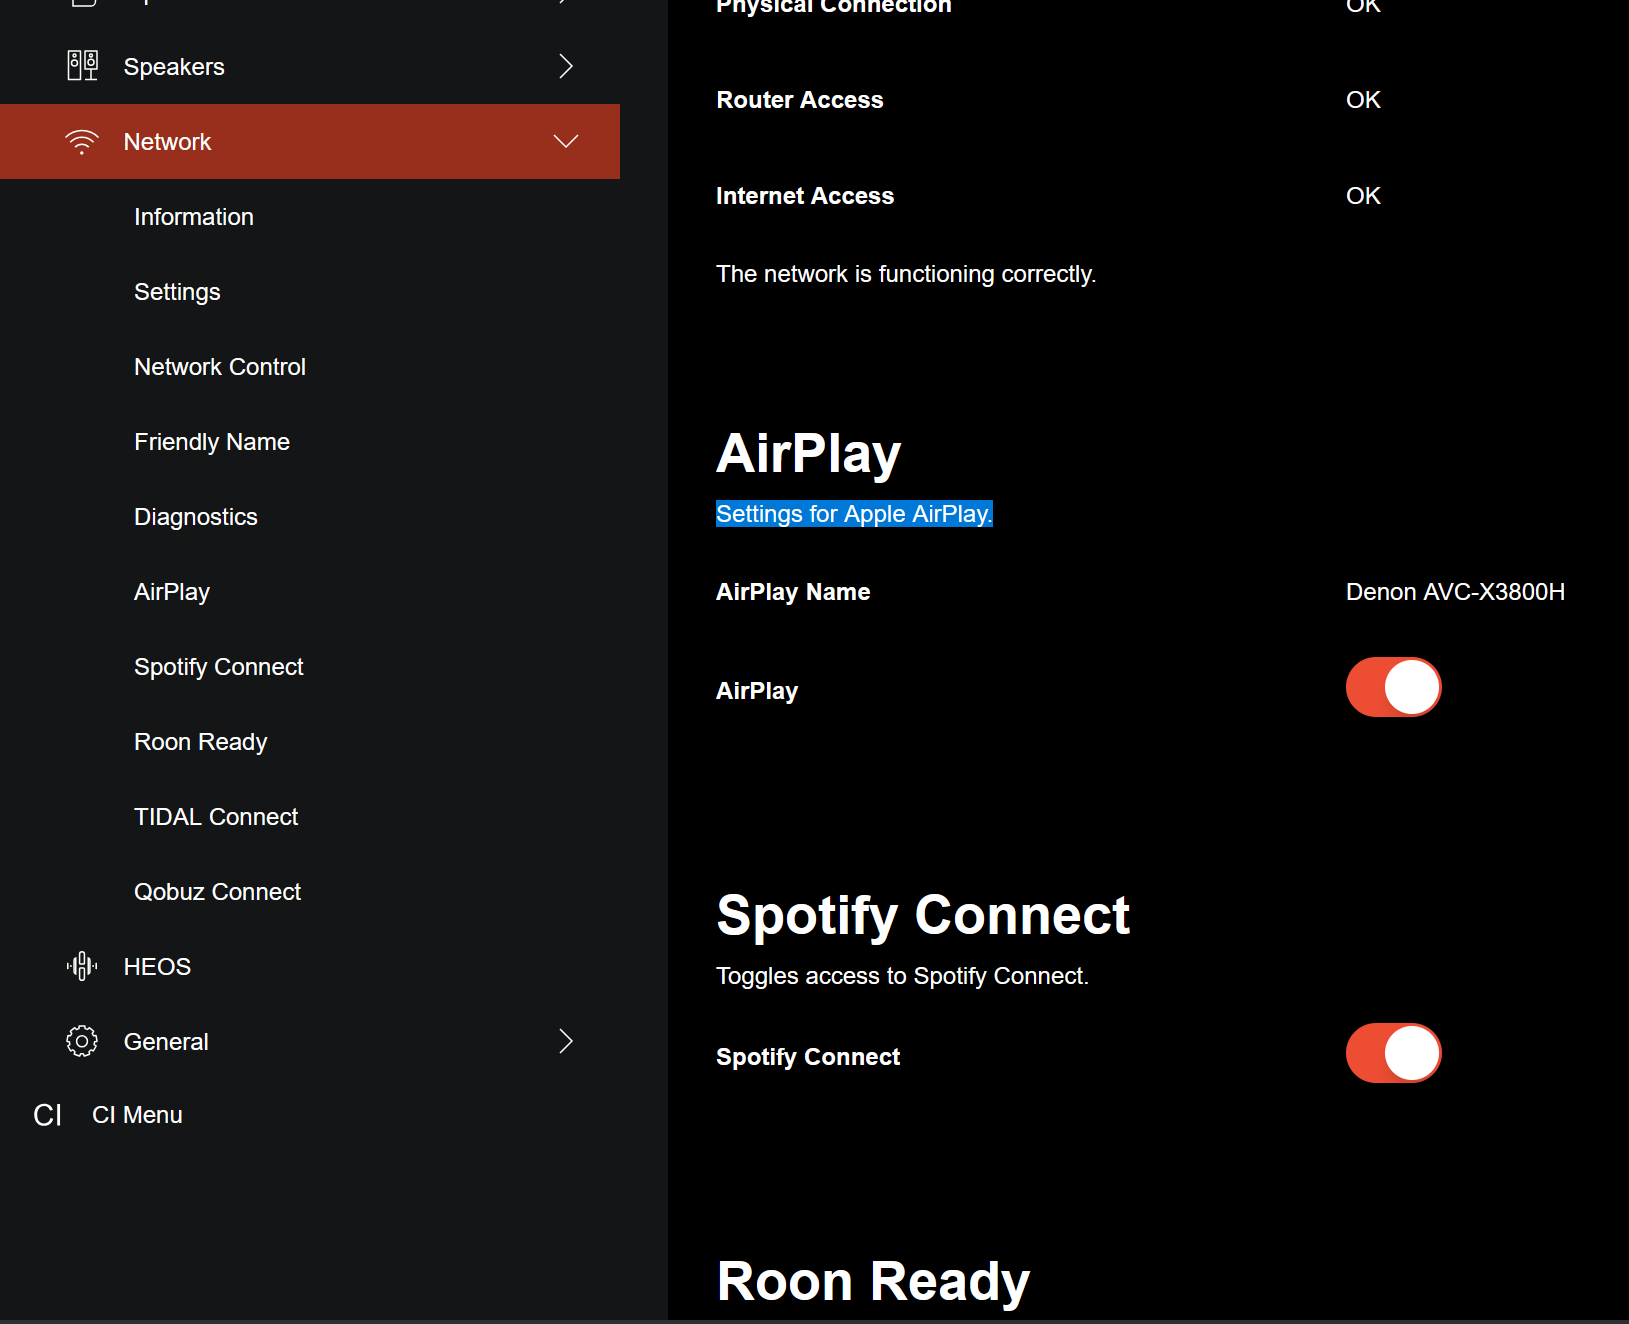The height and width of the screenshot is (1324, 1629).
Task: Click the Roon Ready section heading
Action: point(873,1282)
